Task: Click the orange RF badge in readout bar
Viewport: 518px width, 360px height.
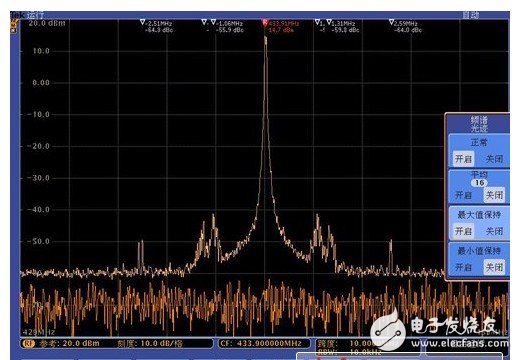Action: [28, 343]
